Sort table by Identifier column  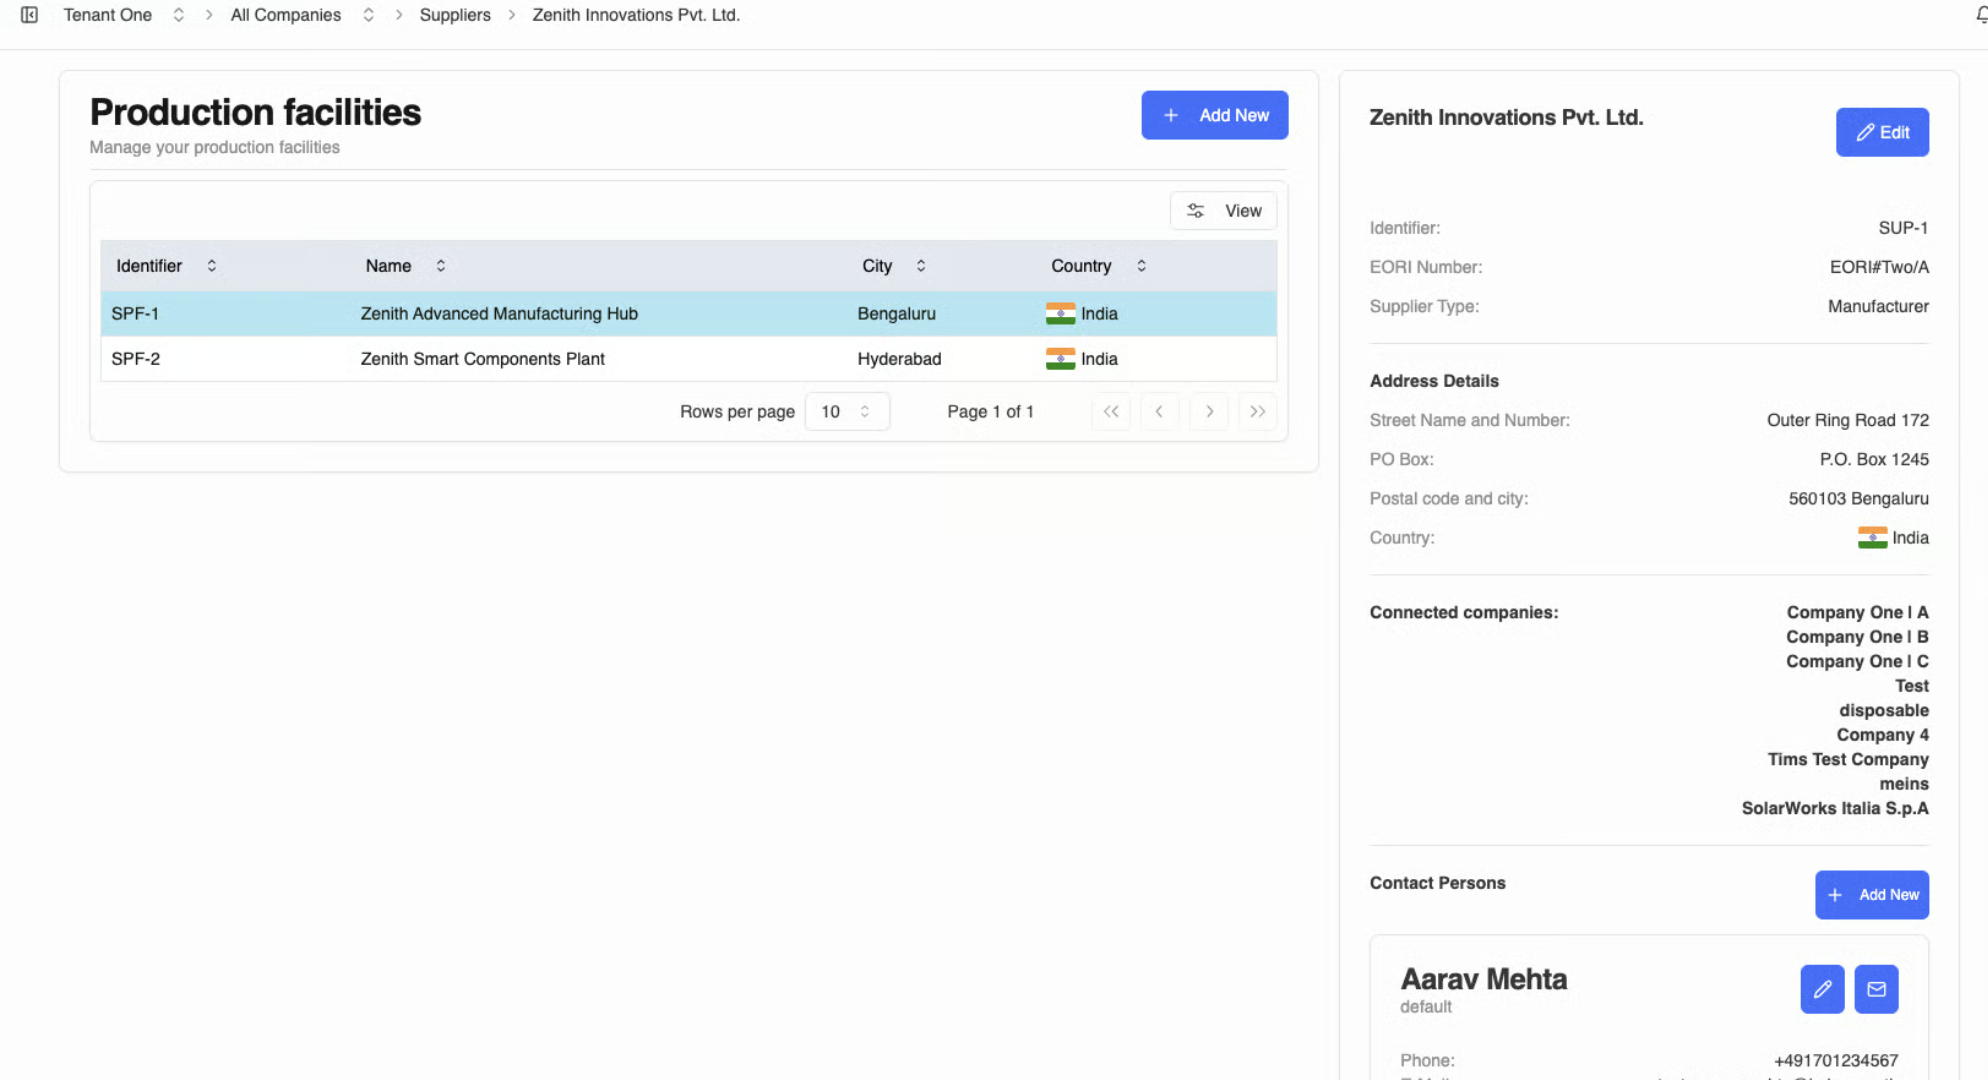click(x=166, y=266)
